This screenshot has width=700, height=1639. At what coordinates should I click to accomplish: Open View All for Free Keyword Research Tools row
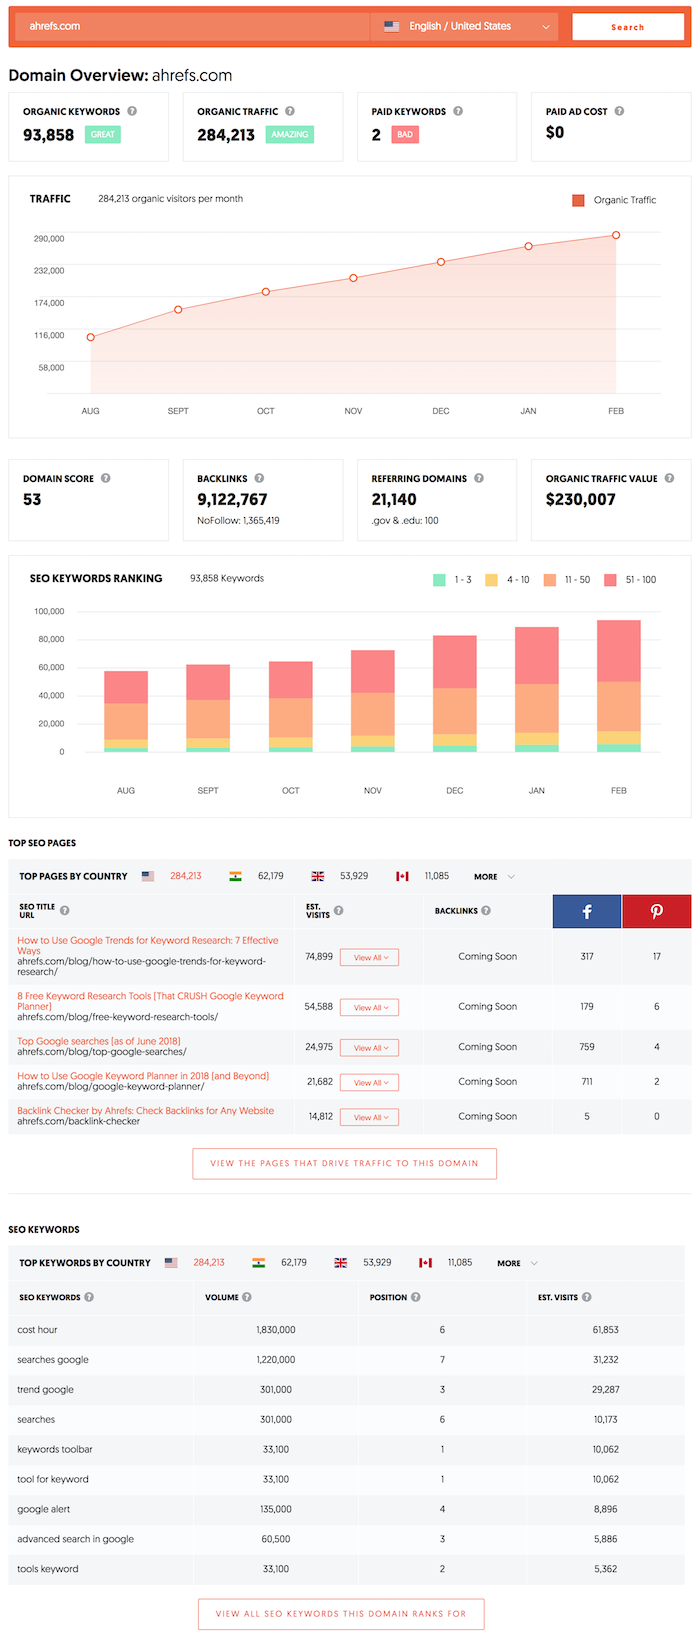coord(369,1007)
